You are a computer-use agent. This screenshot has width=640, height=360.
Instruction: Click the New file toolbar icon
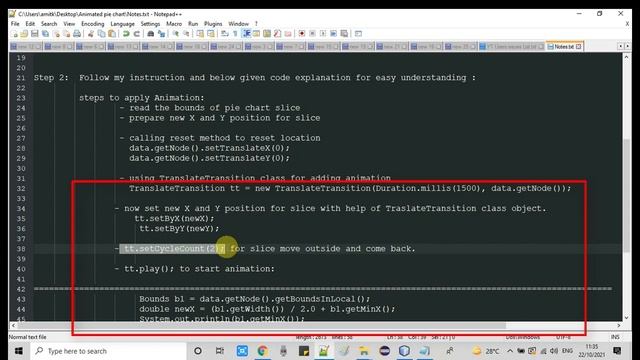coord(15,33)
